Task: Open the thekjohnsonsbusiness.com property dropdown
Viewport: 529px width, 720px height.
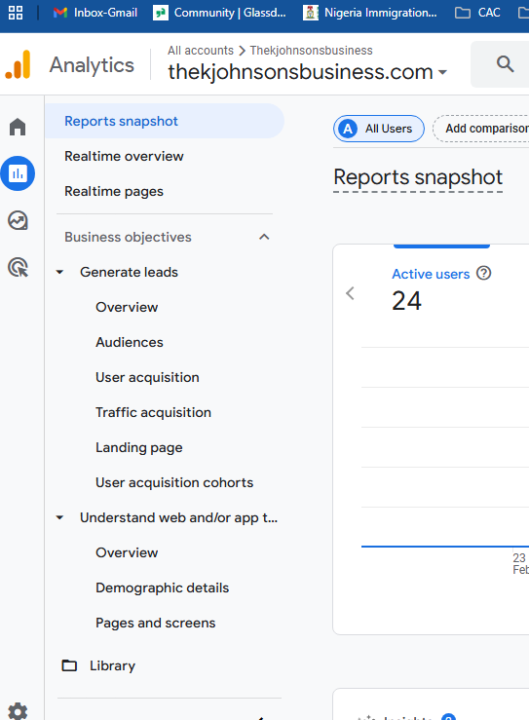Action: pyautogui.click(x=307, y=72)
